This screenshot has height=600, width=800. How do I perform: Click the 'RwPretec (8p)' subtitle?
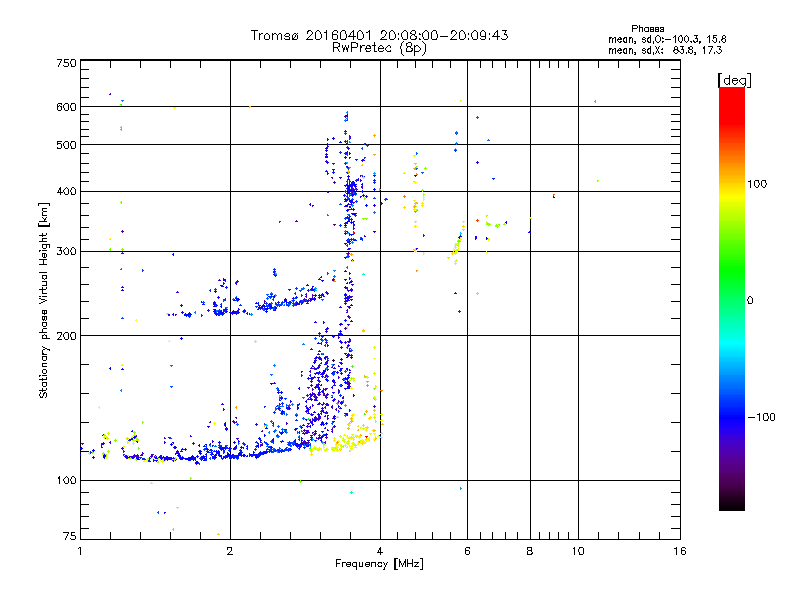pos(380,48)
